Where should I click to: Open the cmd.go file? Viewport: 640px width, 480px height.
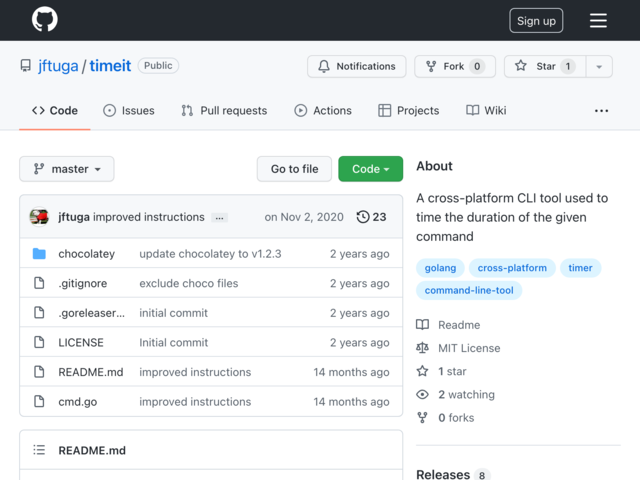click(x=78, y=402)
